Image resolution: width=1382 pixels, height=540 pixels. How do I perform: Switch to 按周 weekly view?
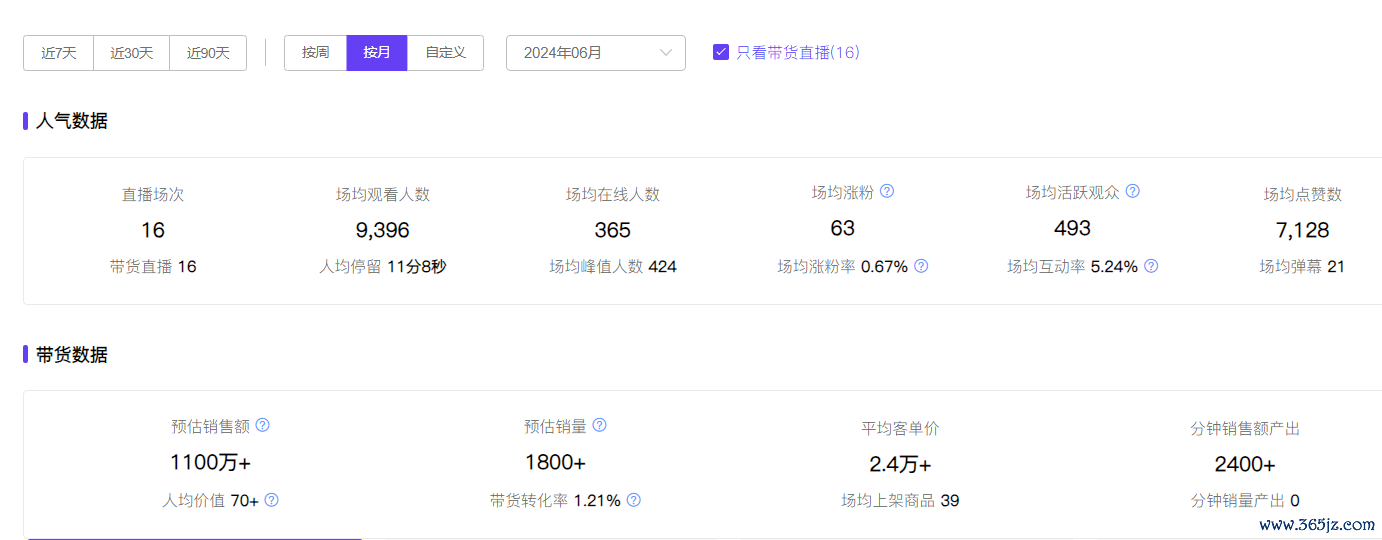click(x=315, y=53)
